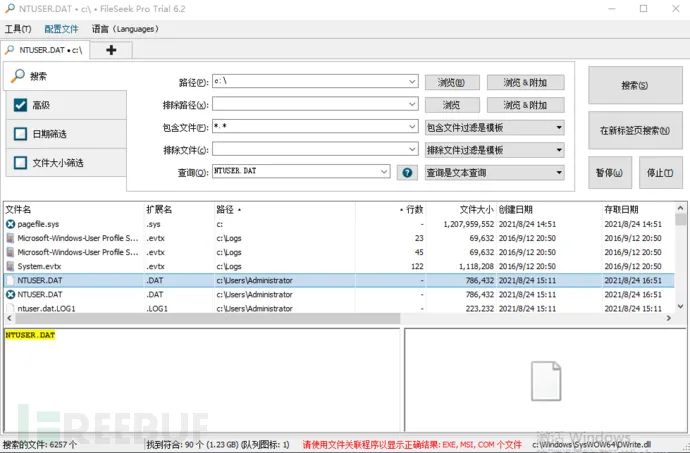
Task: Click the magnifier icon in 搜索 section header
Action: click(18, 76)
